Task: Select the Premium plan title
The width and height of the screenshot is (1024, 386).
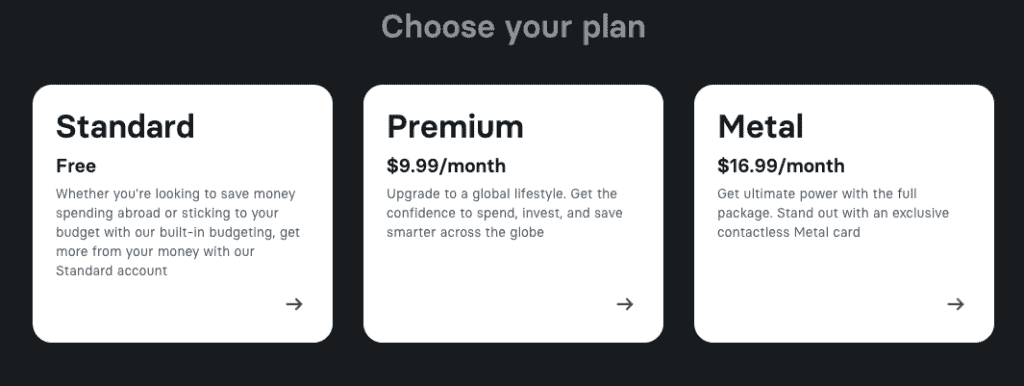Action: pyautogui.click(x=455, y=127)
